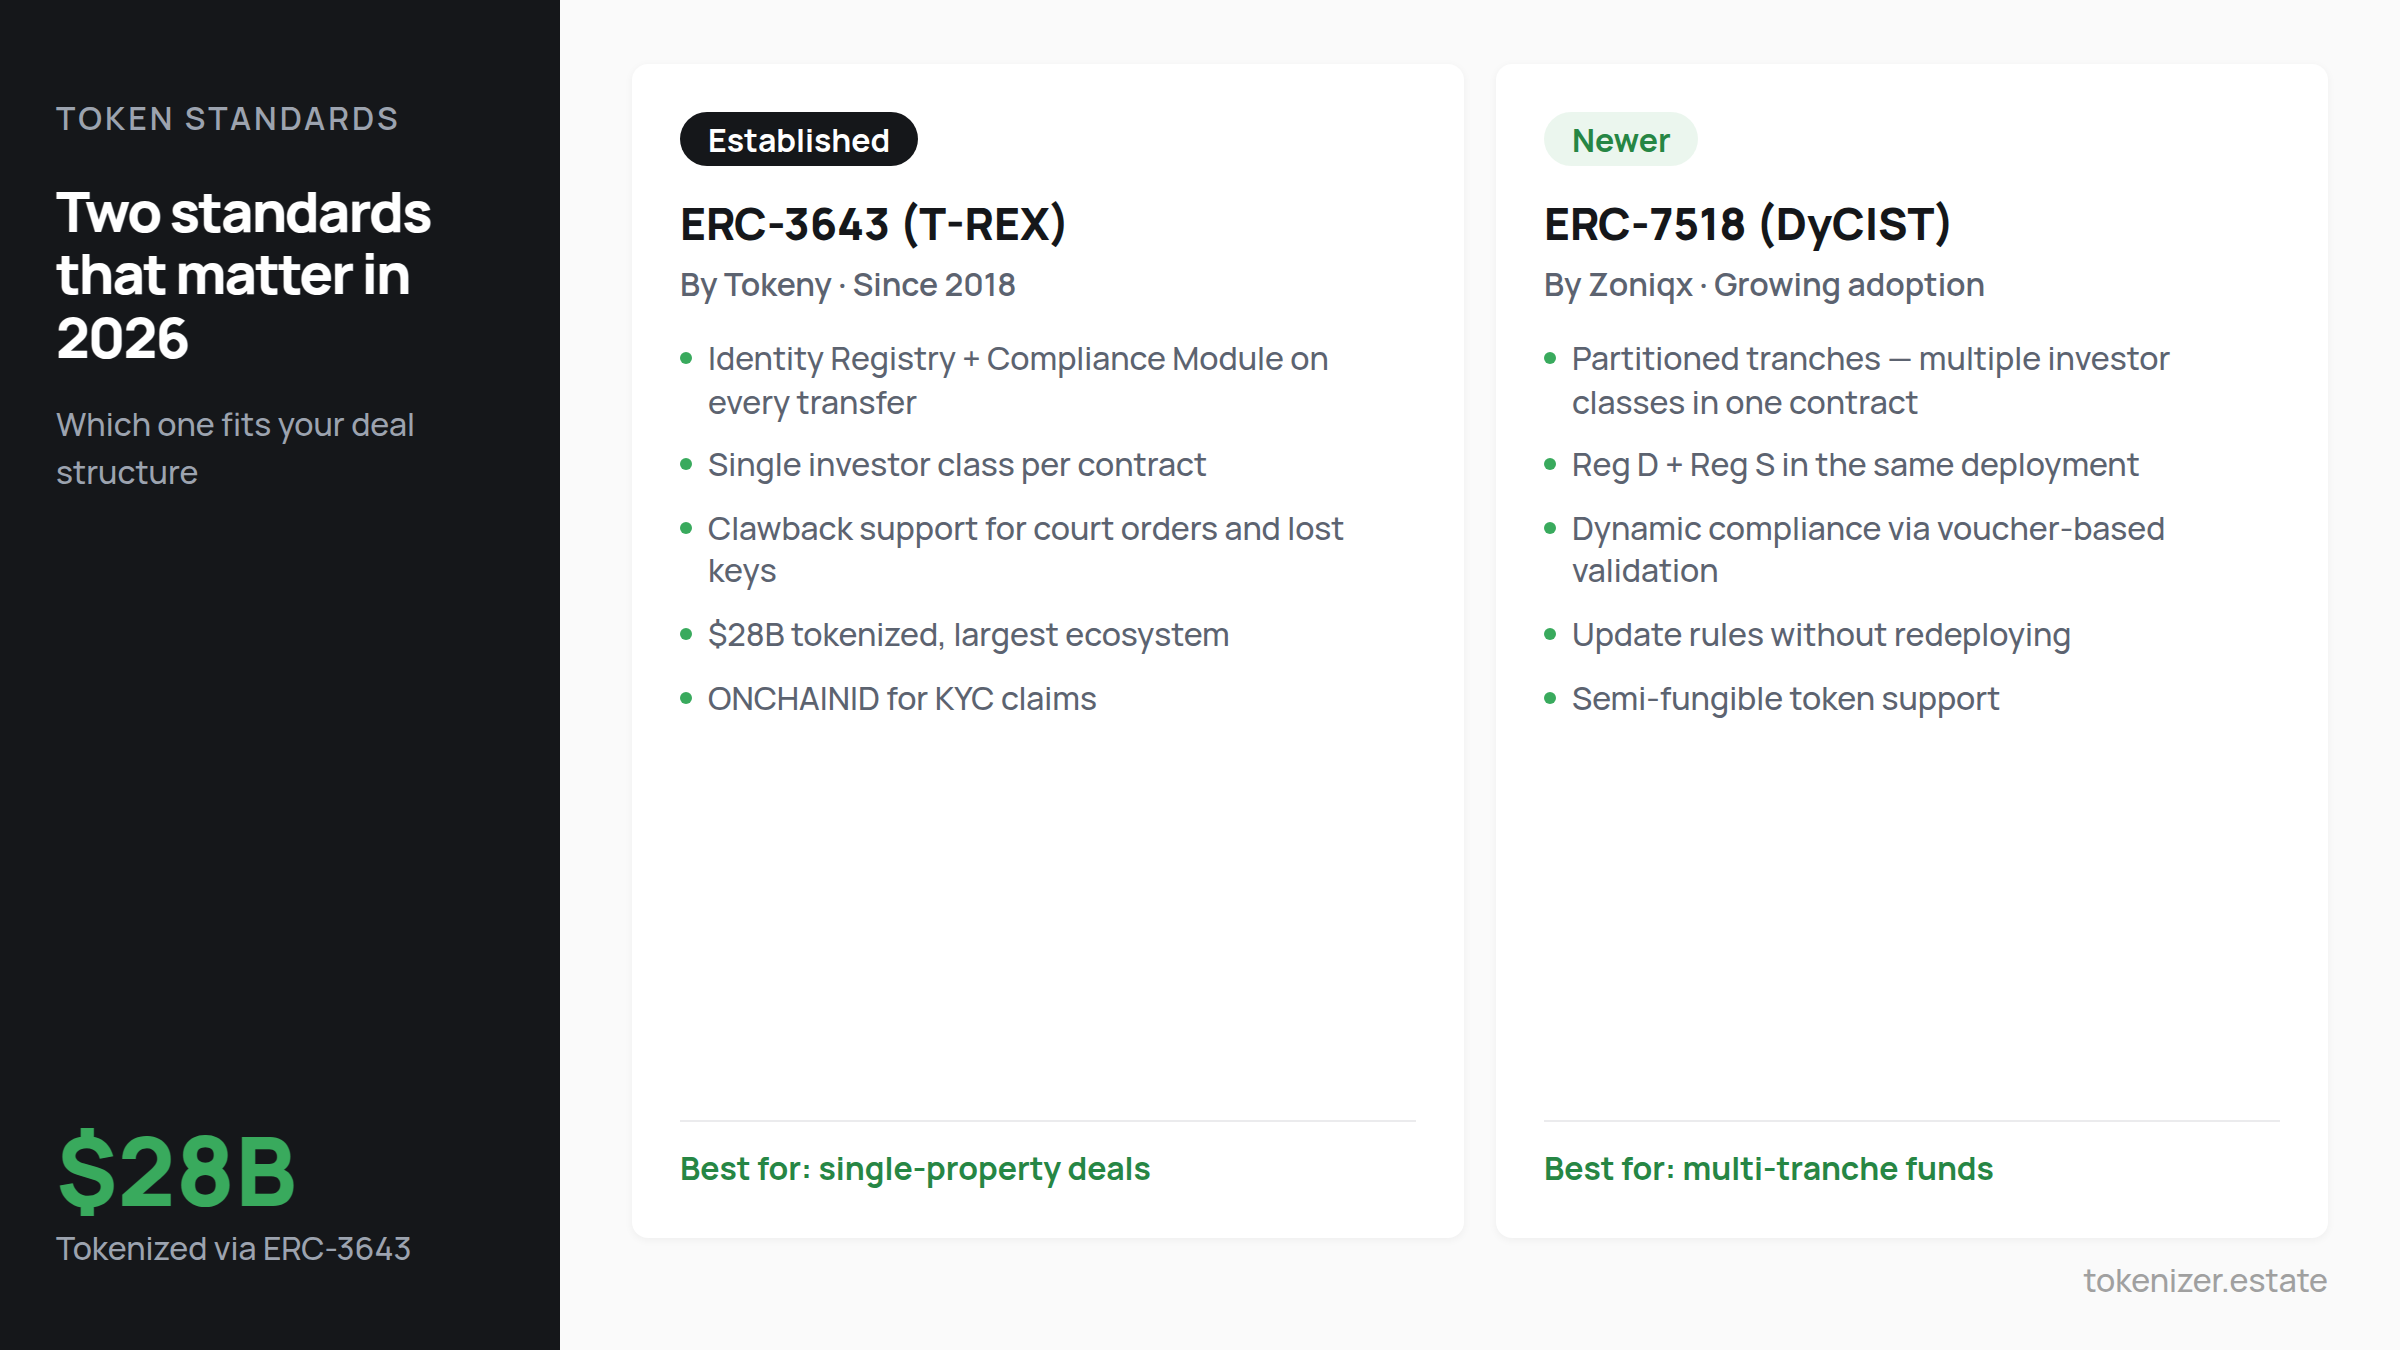Click the green bullet beside "Clawback support"
The width and height of the screenshot is (2400, 1350).
pos(687,530)
